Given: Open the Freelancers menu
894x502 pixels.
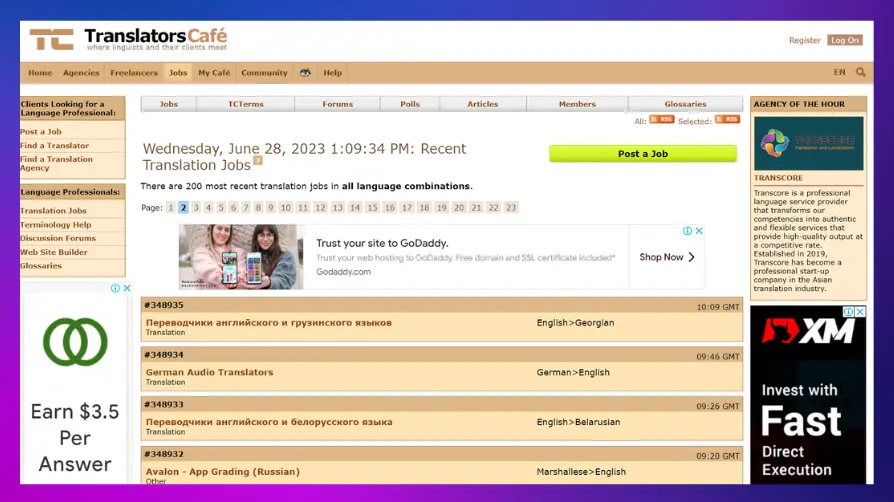Looking at the screenshot, I should tap(134, 72).
